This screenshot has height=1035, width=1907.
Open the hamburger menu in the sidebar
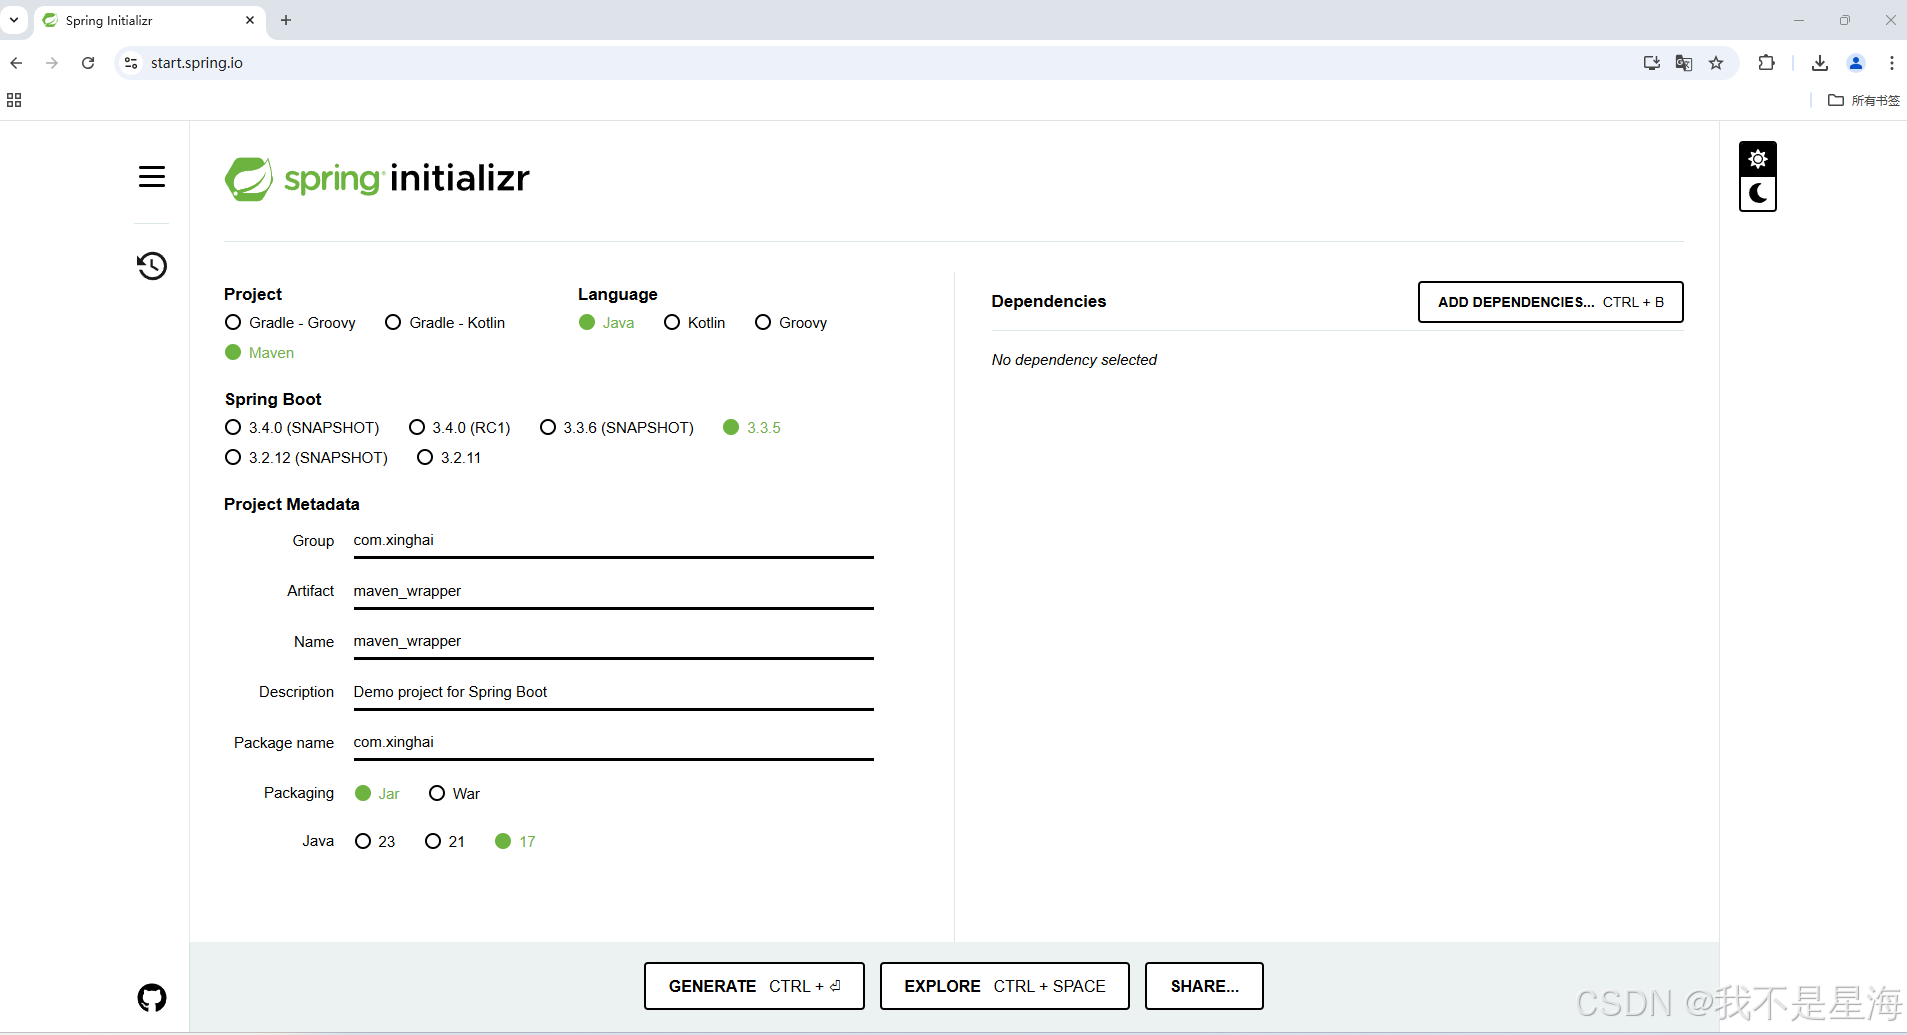tap(152, 177)
